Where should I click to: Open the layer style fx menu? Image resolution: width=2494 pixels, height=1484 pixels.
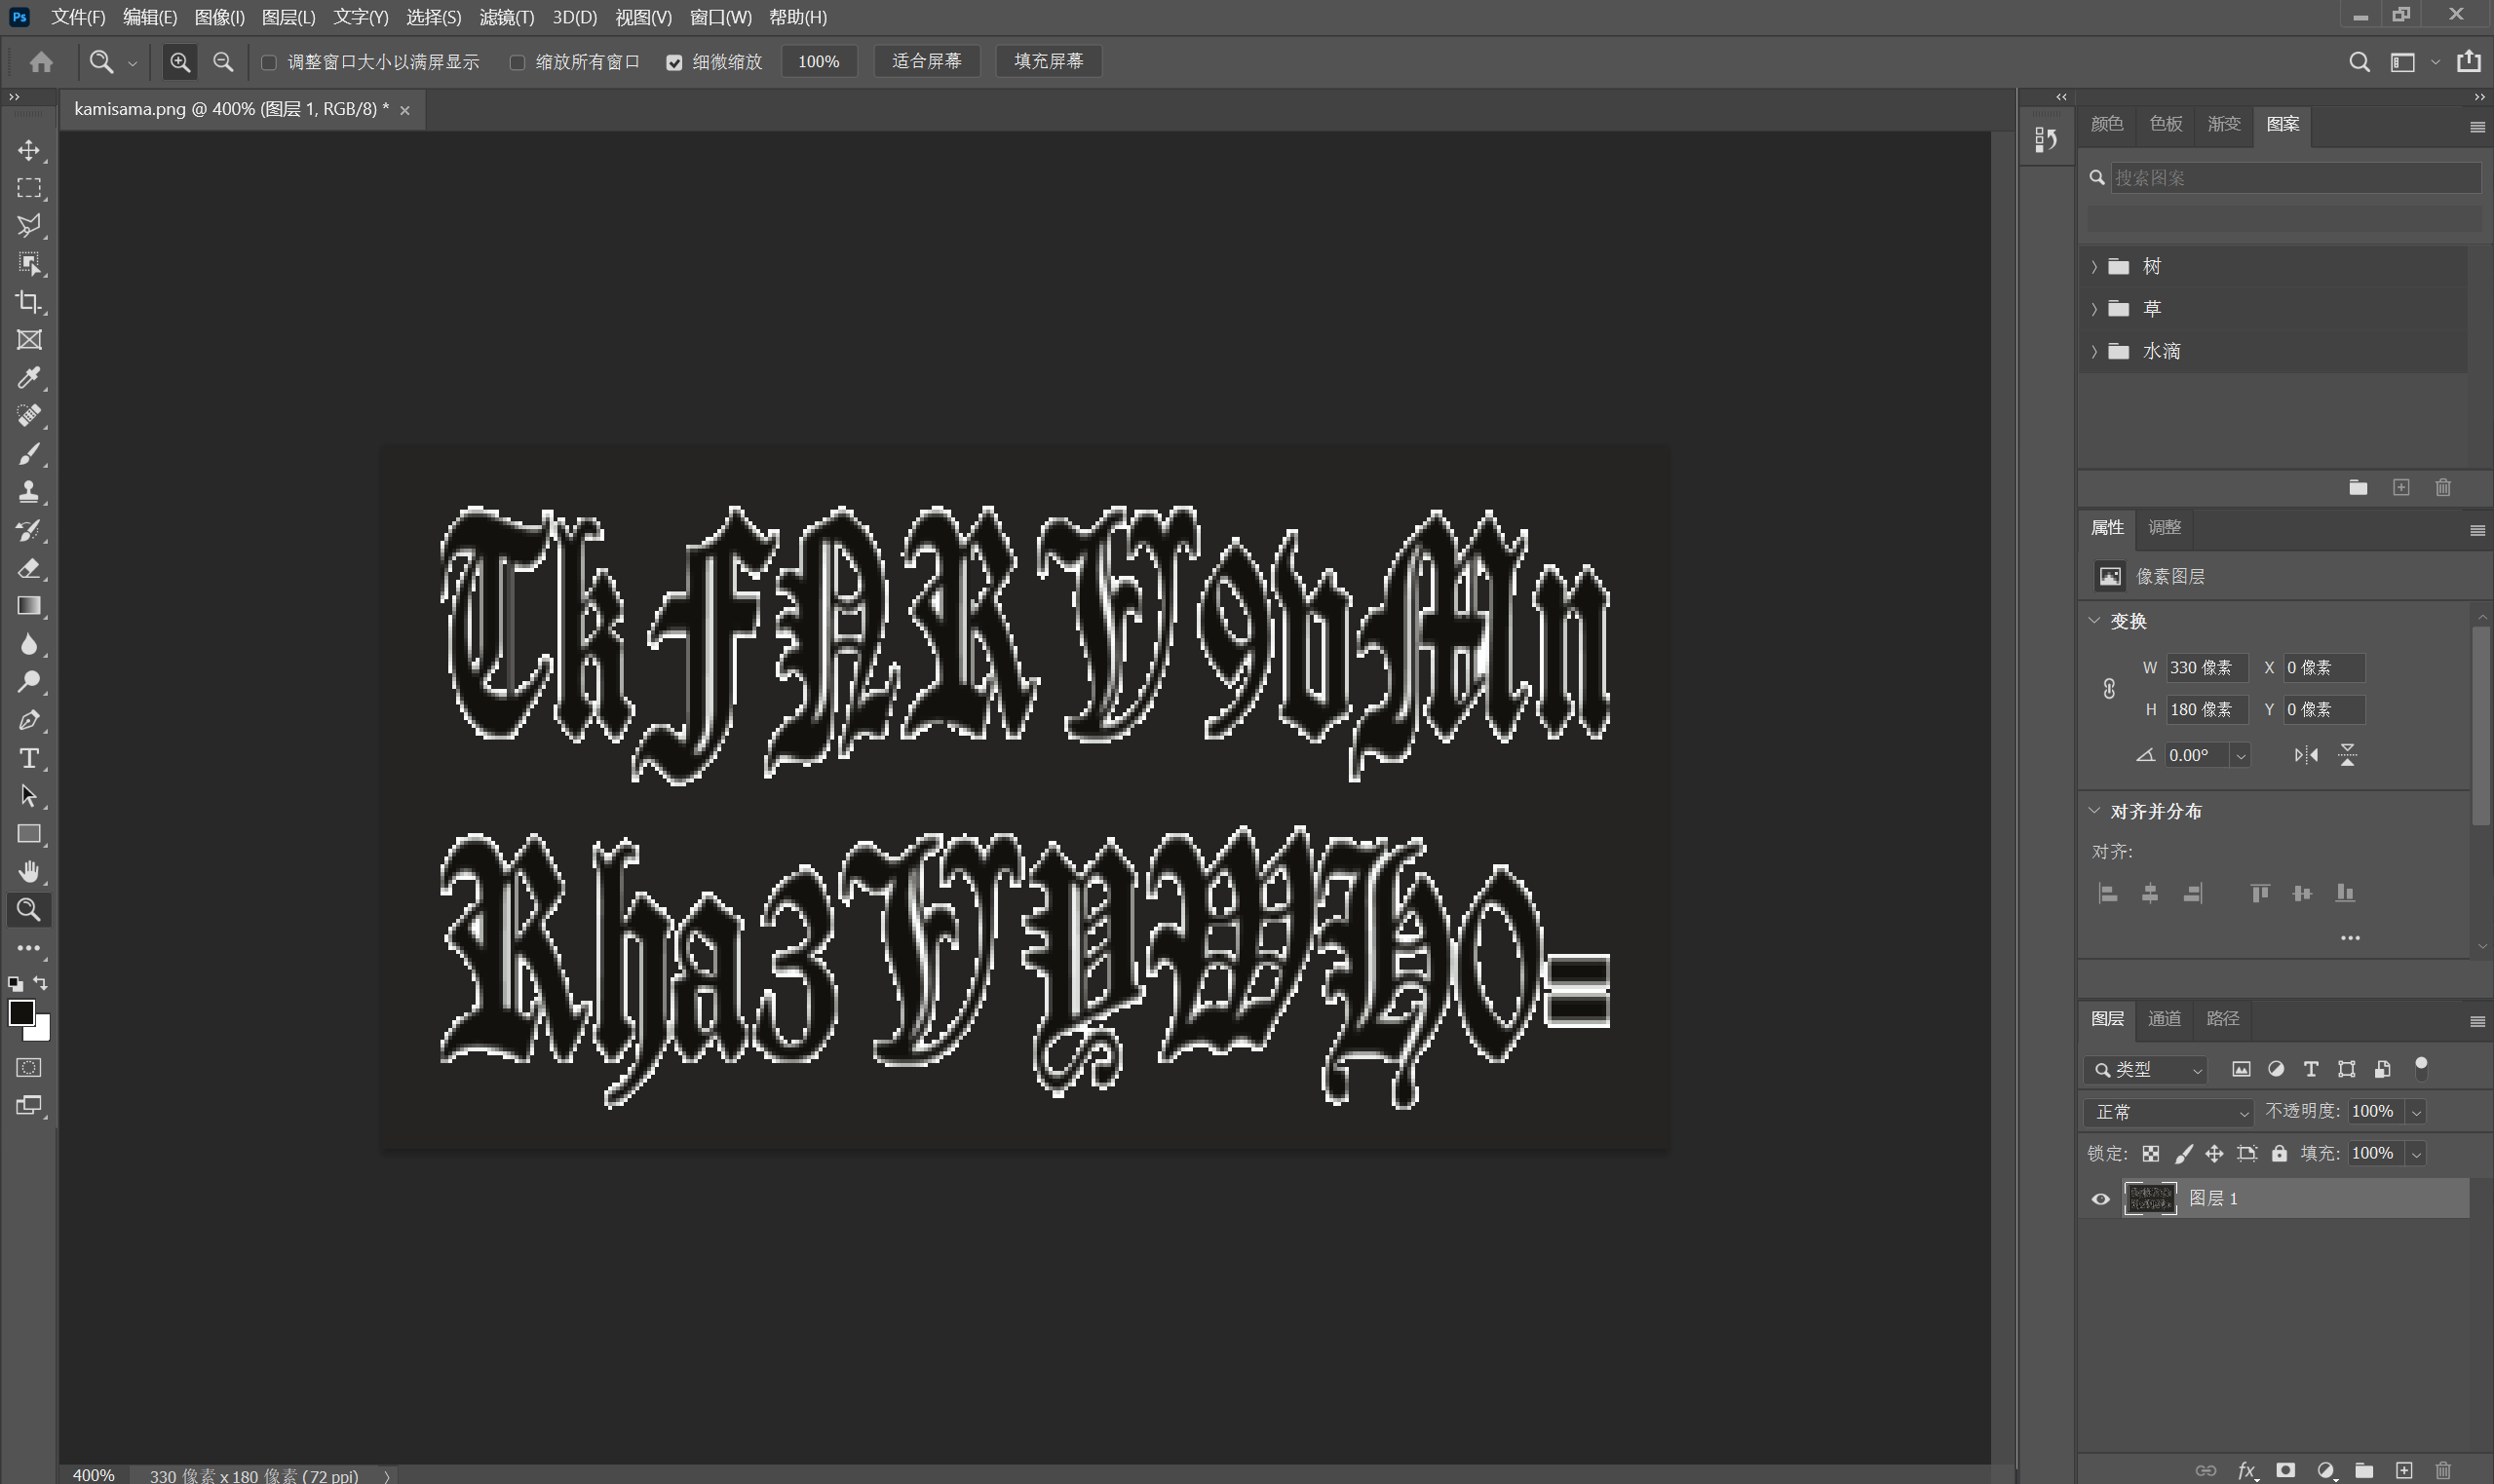(2247, 1470)
